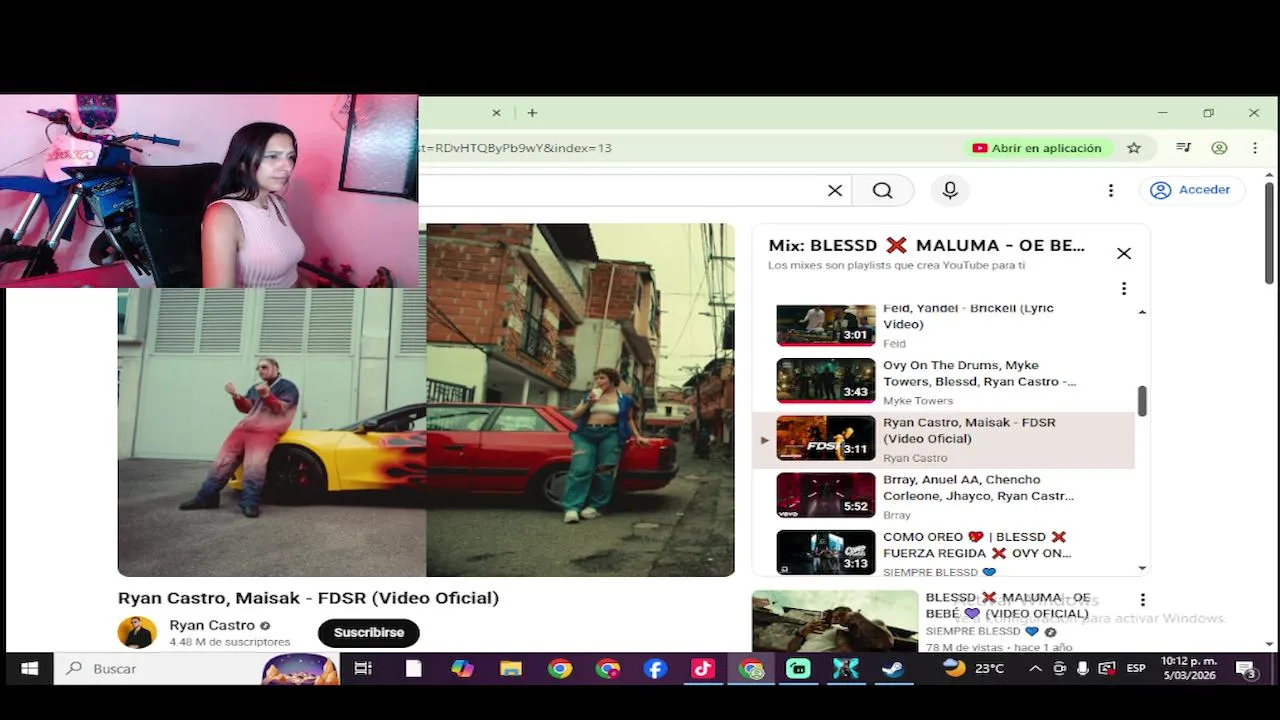Click the video player area
This screenshot has width=1280, height=720.
point(426,400)
